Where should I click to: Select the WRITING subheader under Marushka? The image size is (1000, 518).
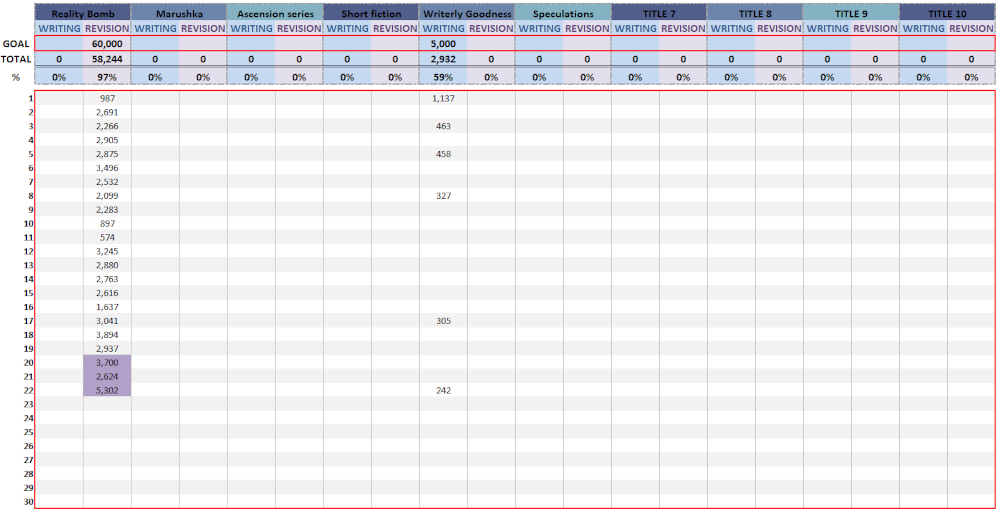pos(155,29)
